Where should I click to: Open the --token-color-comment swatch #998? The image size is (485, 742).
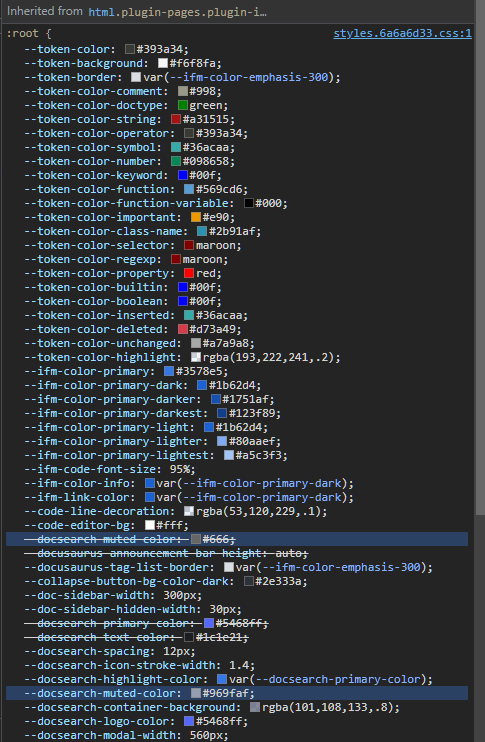click(x=183, y=91)
